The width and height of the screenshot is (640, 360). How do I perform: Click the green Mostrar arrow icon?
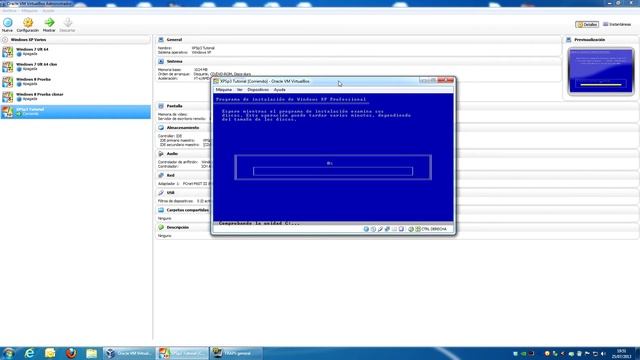pos(49,22)
